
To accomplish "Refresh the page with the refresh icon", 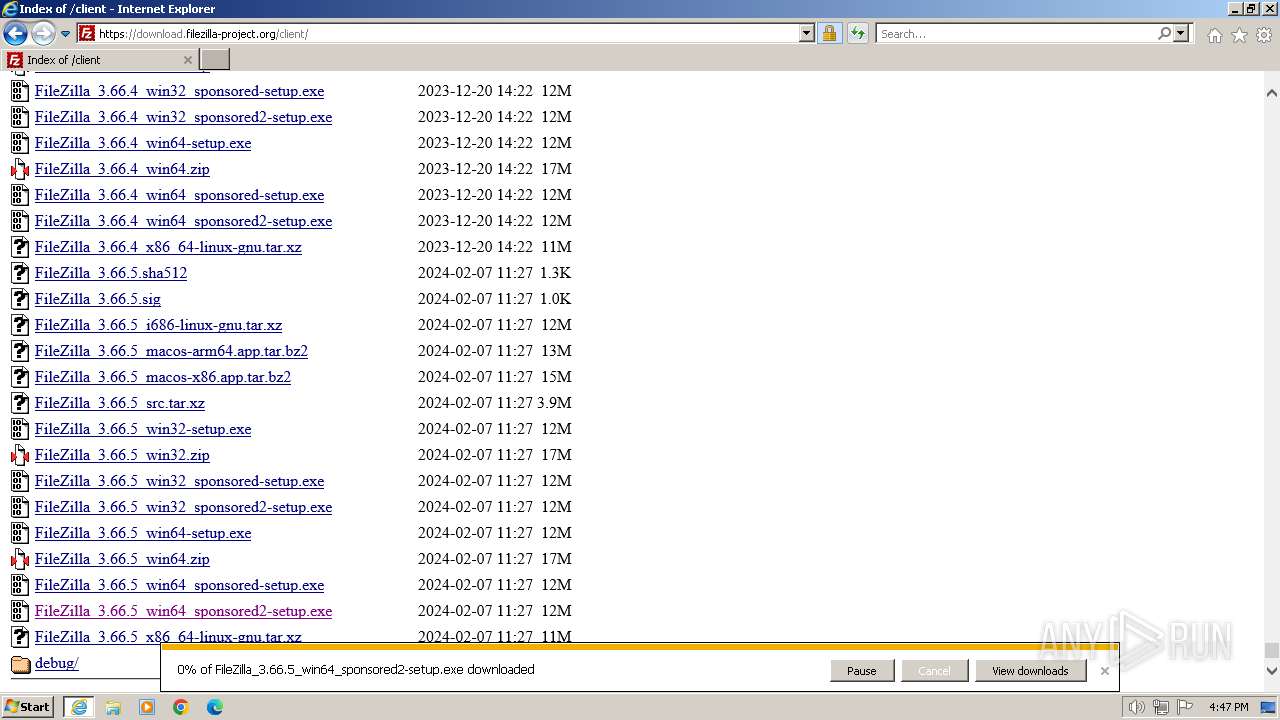I will [857, 33].
